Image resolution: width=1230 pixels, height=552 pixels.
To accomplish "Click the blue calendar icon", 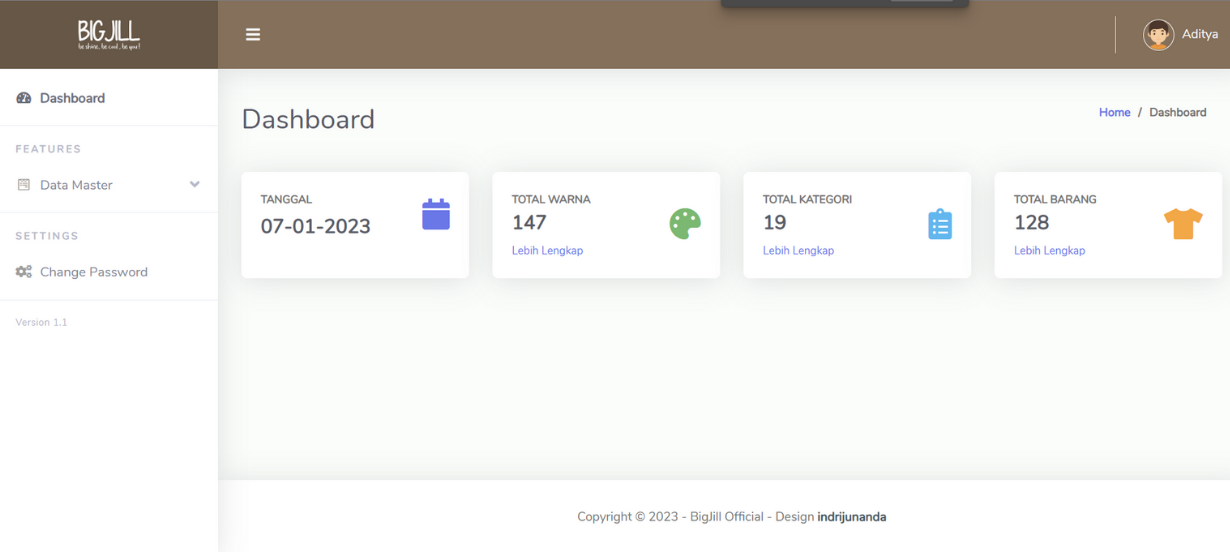I will click(x=436, y=215).
